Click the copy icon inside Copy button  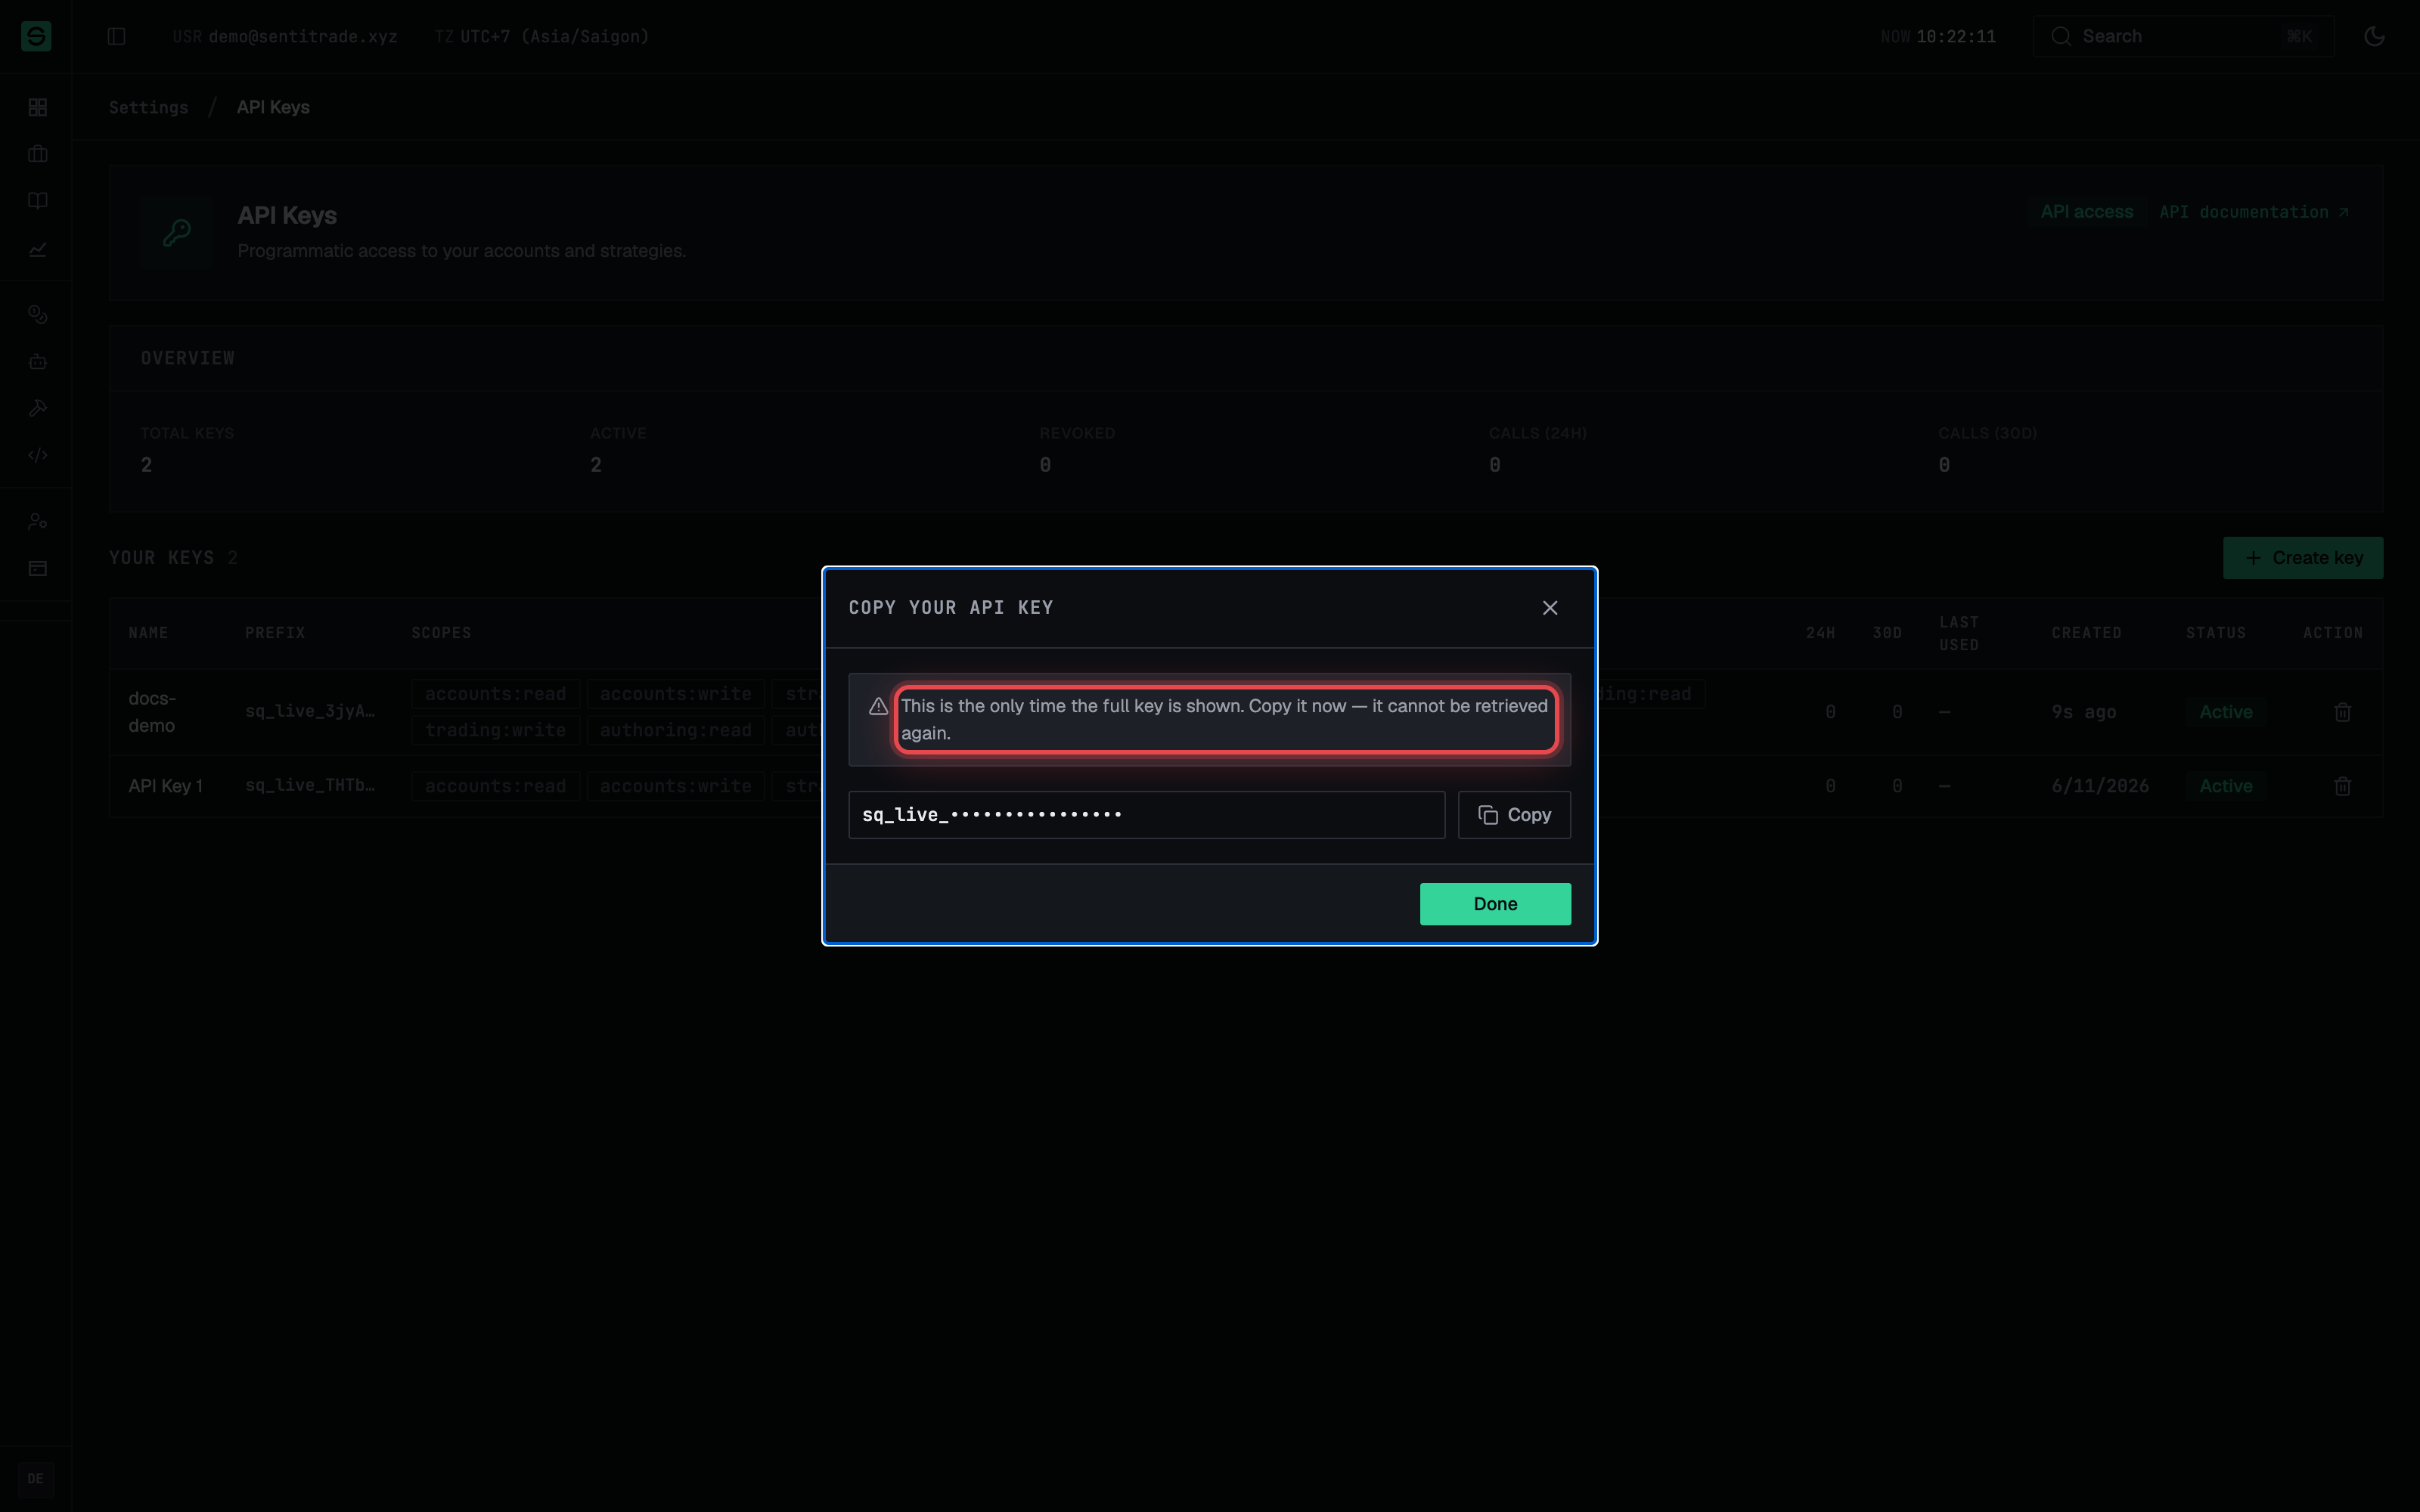pos(1488,815)
